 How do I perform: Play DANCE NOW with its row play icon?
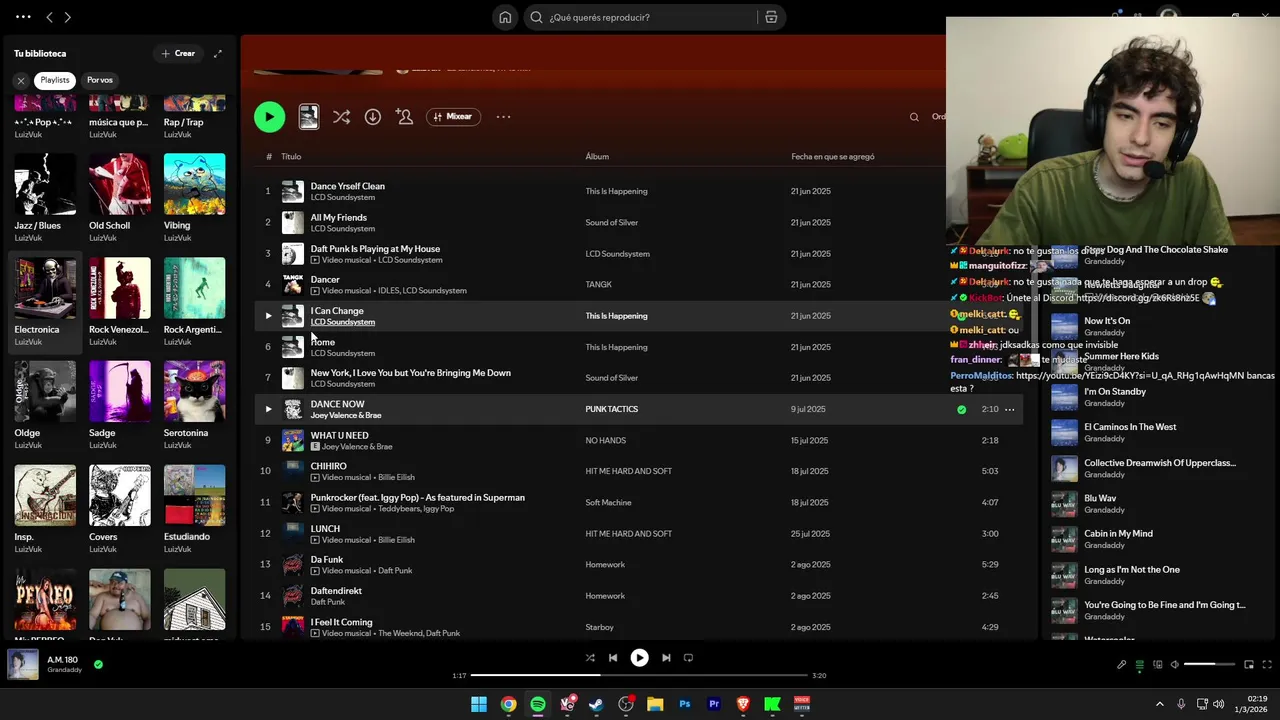pyautogui.click(x=268, y=409)
